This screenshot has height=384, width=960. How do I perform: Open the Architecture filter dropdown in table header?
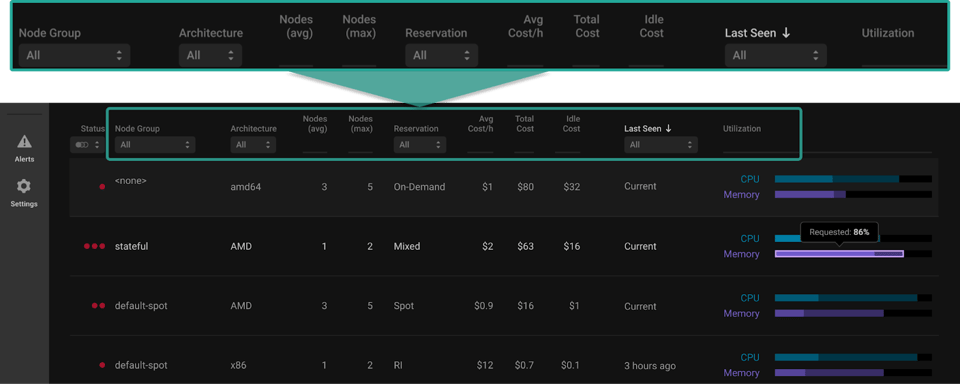click(x=253, y=145)
